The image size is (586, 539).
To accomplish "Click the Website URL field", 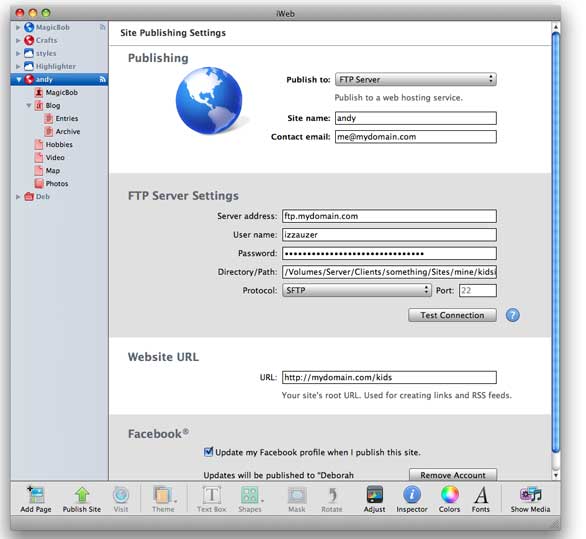I will (389, 377).
